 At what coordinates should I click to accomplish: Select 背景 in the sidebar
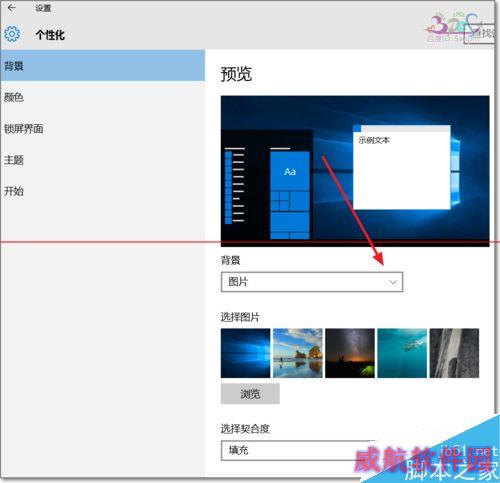pos(102,66)
